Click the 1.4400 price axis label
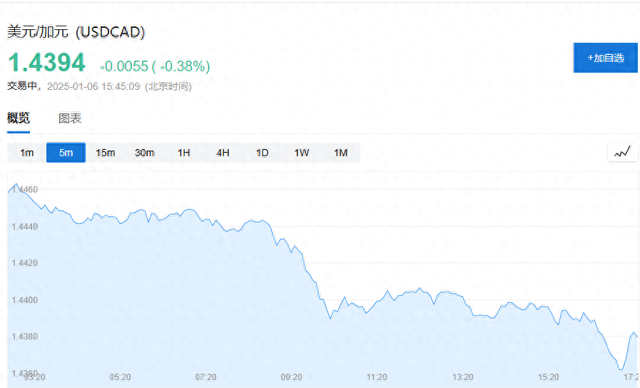 coord(24,300)
